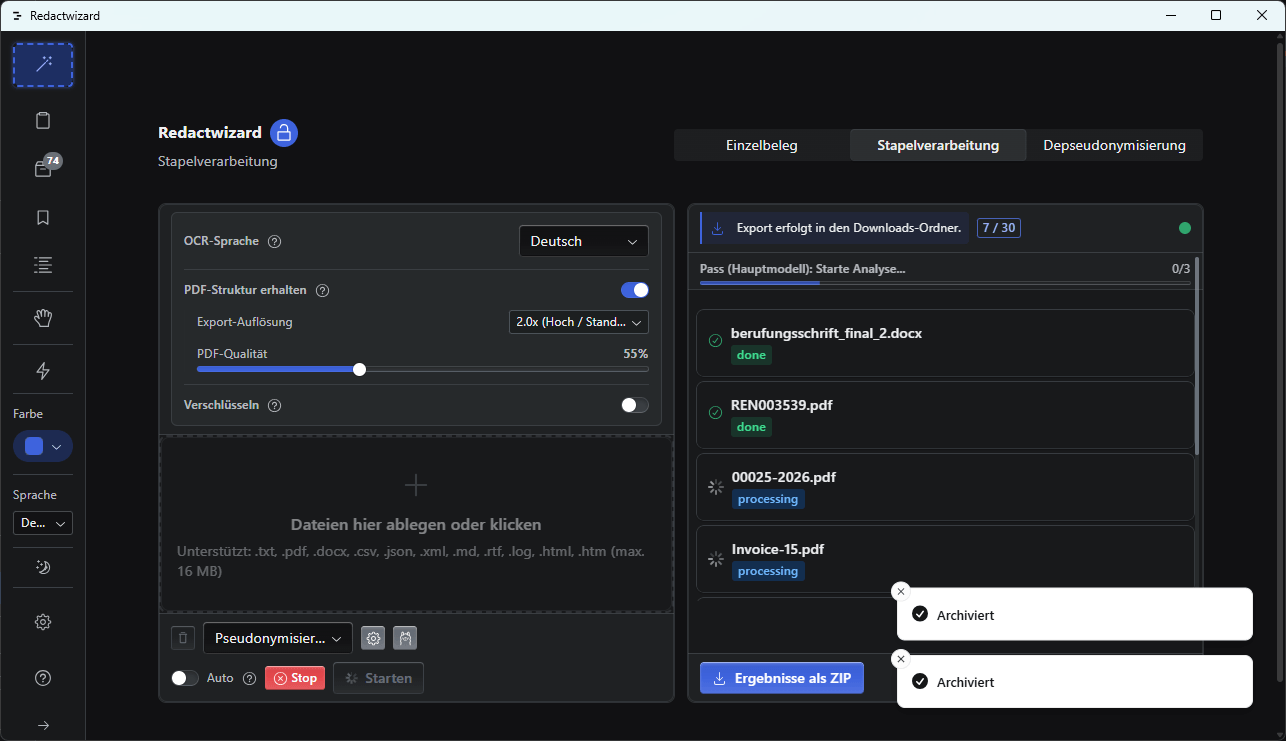Toggle the night mode moon icon
The height and width of the screenshot is (741, 1286).
pos(43,567)
